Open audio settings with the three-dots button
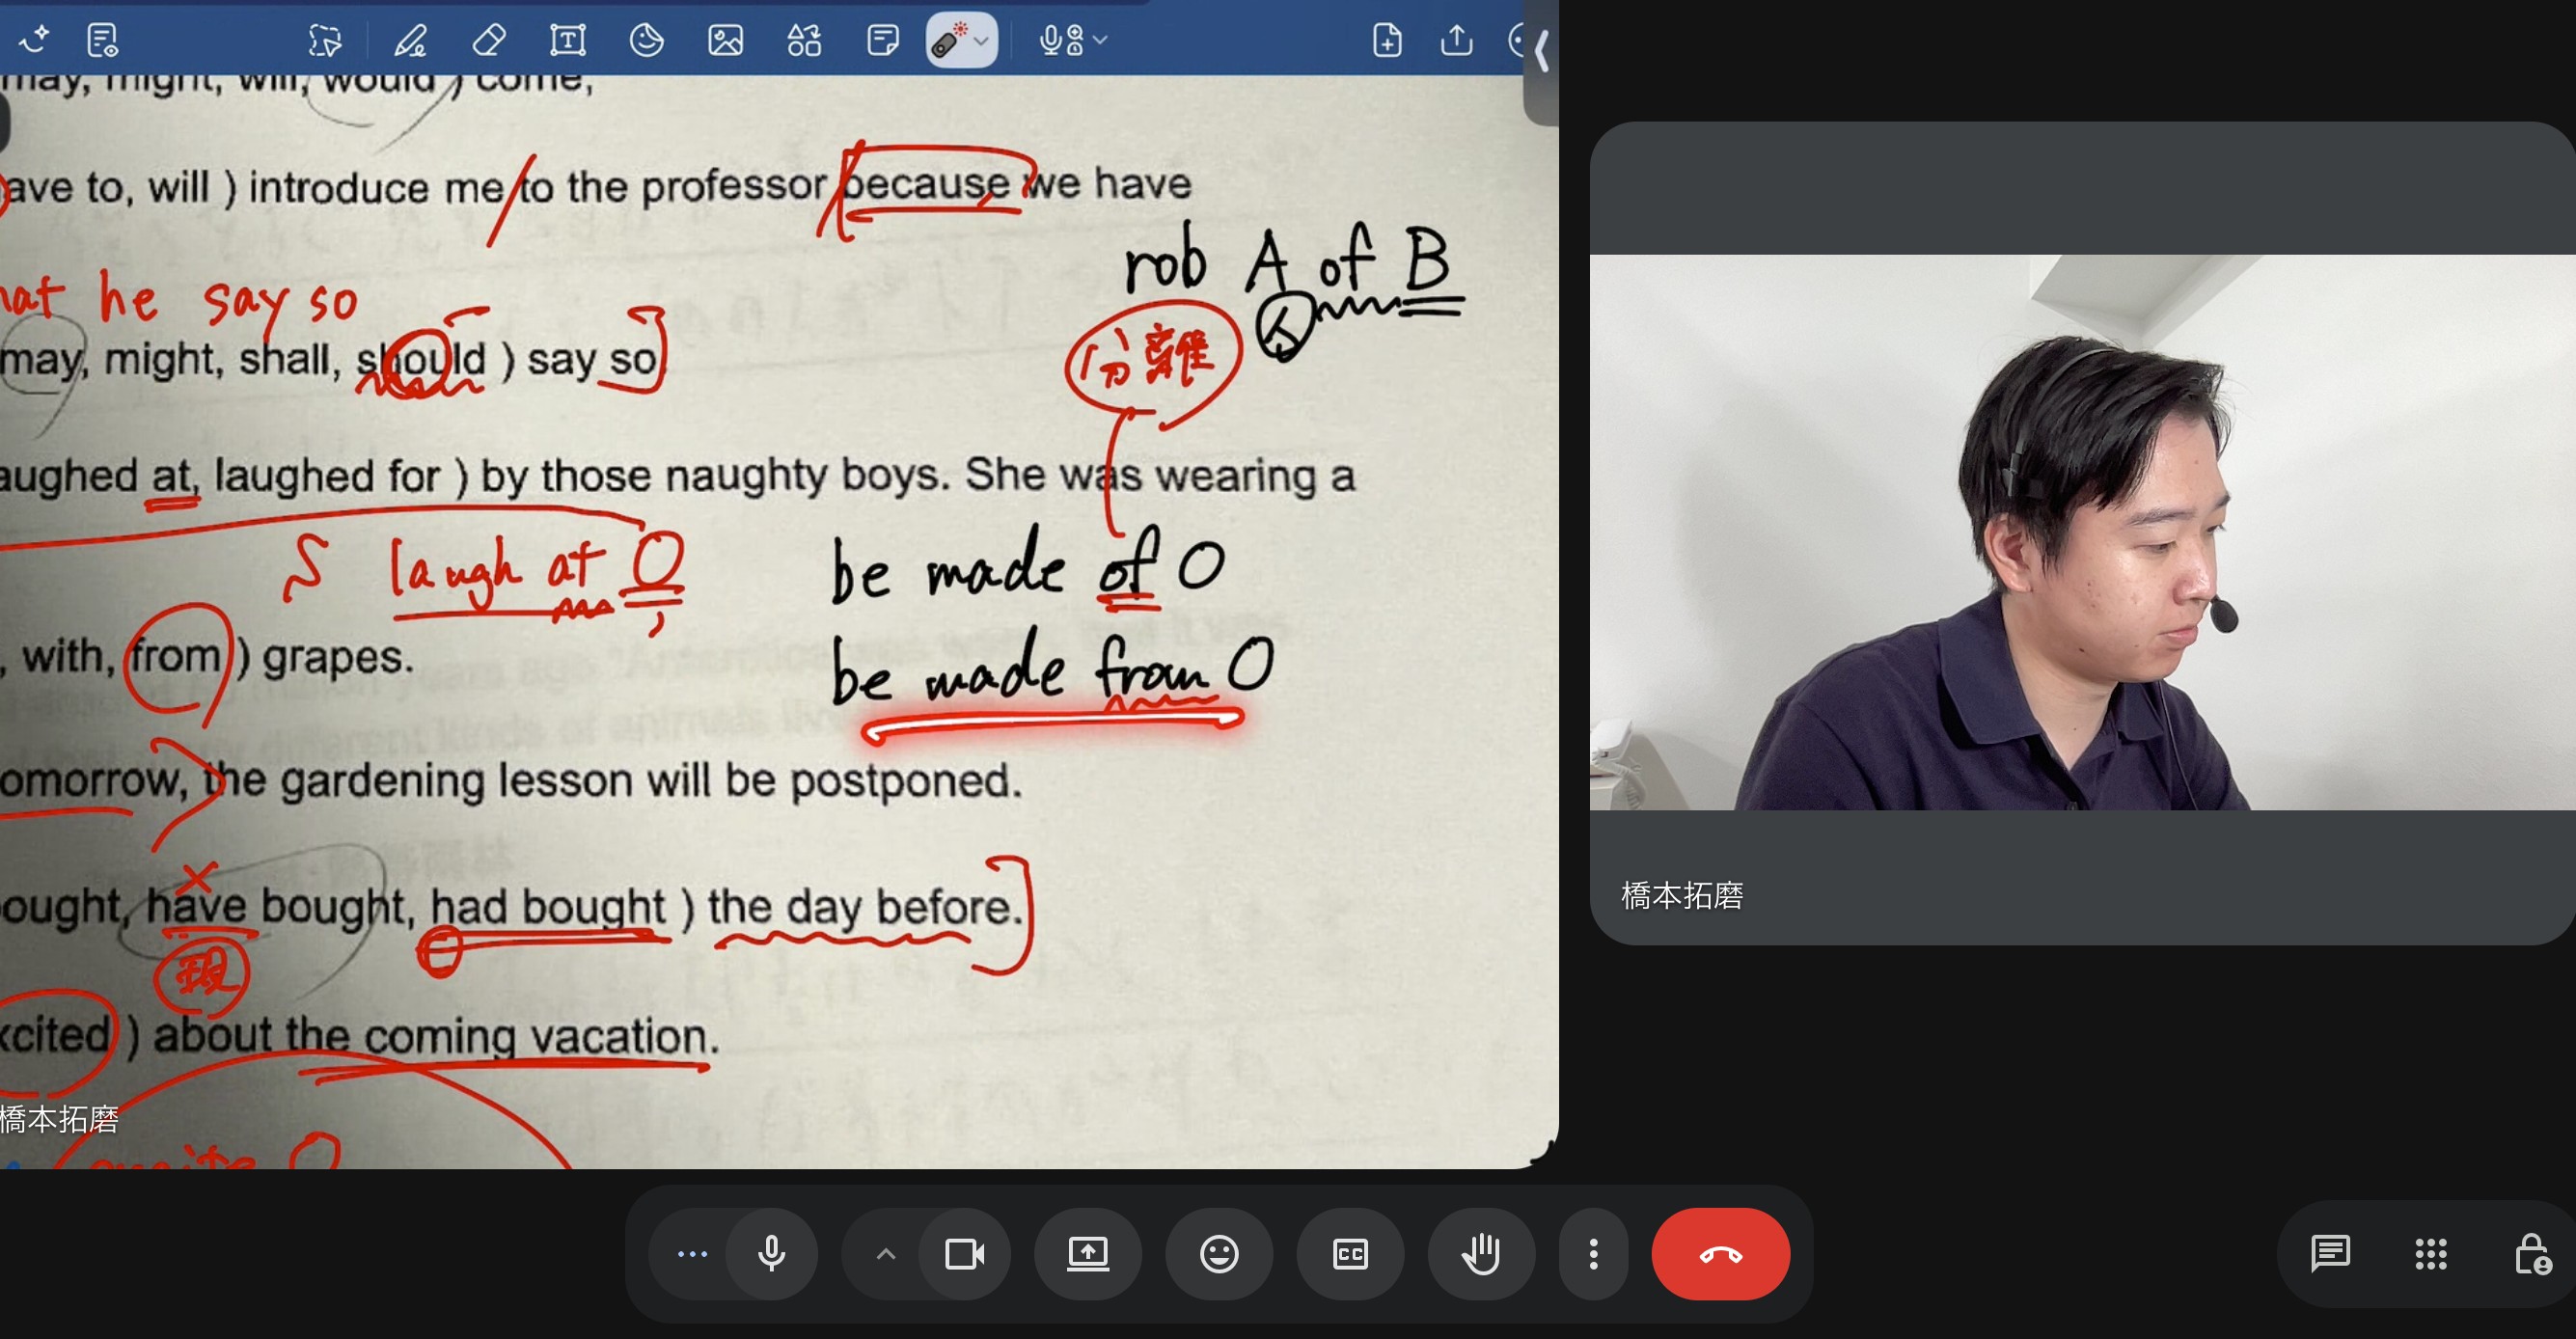 click(692, 1254)
